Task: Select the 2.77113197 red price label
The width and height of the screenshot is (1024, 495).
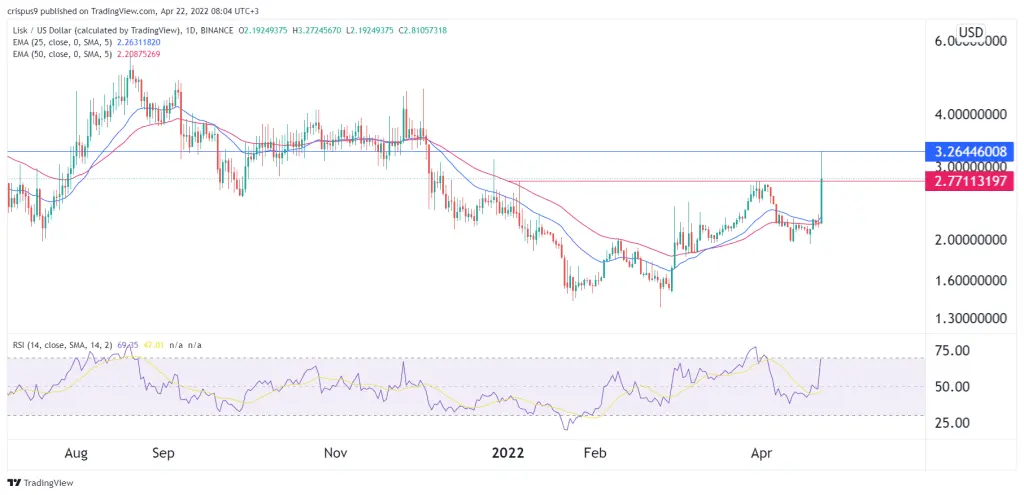Action: [970, 181]
